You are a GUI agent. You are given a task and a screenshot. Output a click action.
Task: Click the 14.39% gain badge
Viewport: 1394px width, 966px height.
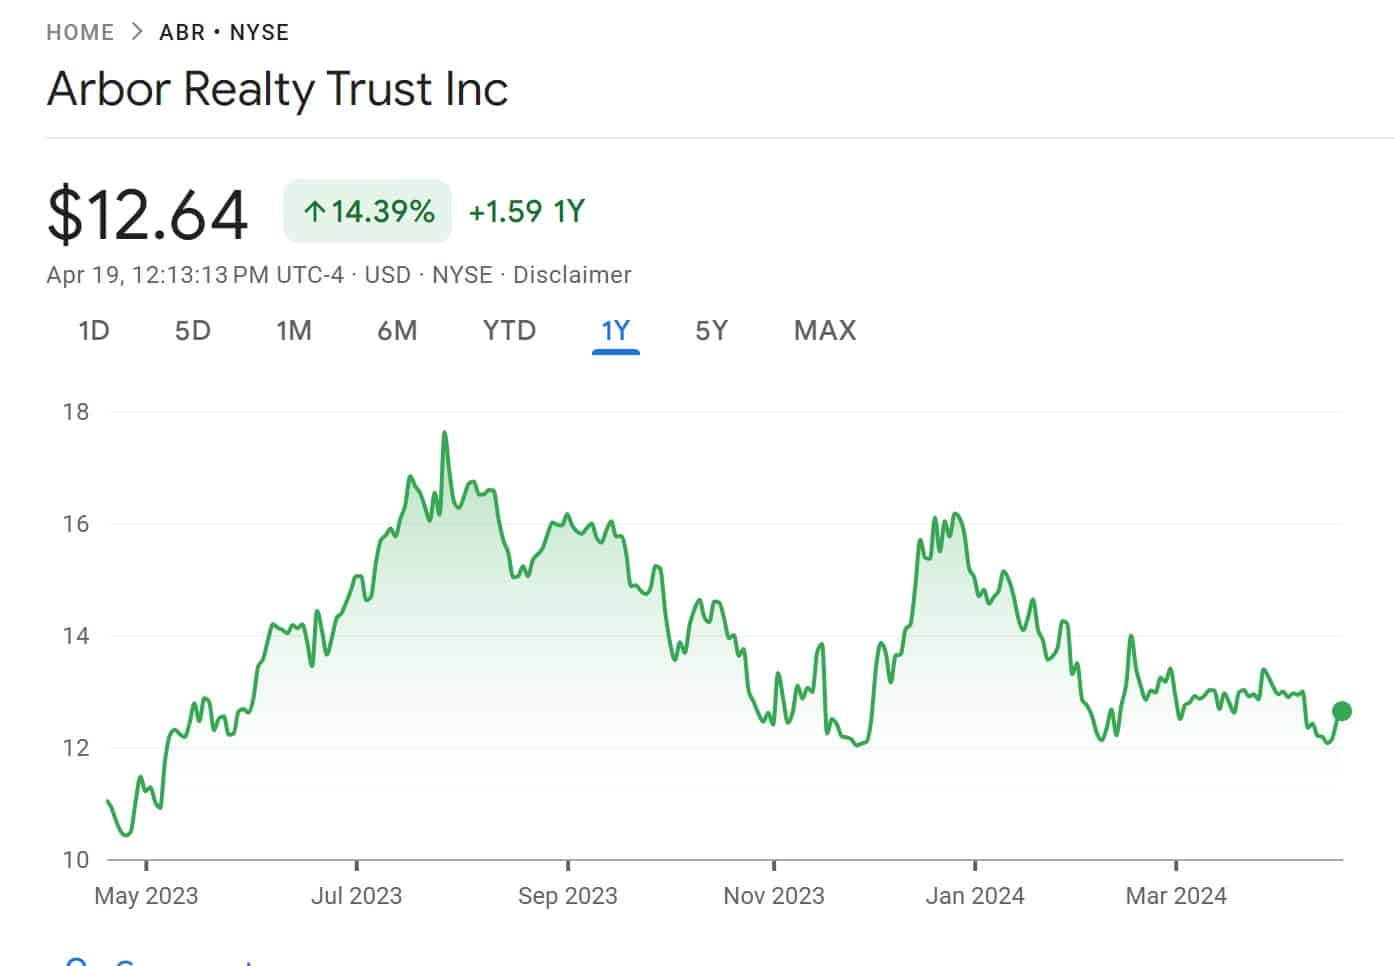pyautogui.click(x=366, y=210)
